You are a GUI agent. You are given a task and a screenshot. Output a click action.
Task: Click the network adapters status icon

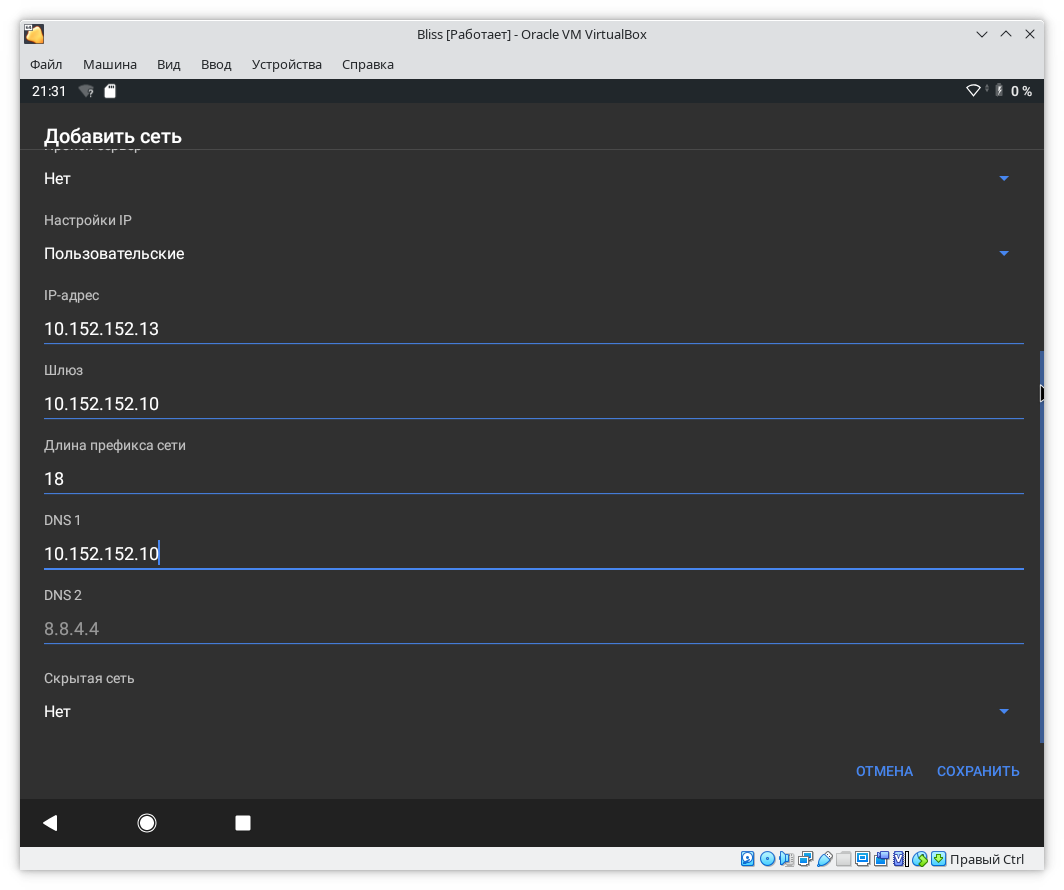click(805, 859)
